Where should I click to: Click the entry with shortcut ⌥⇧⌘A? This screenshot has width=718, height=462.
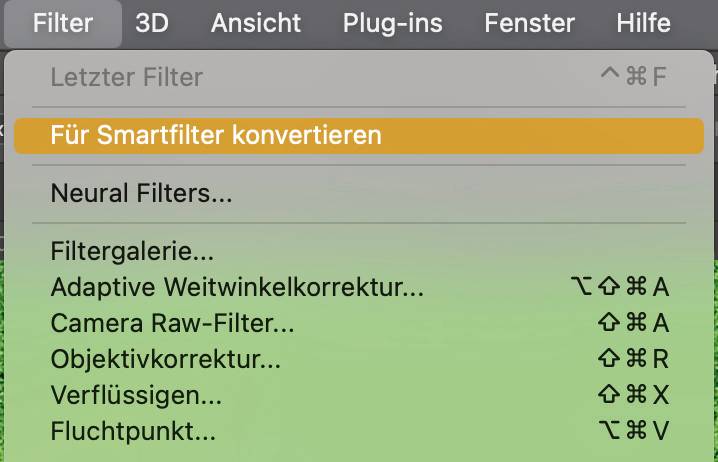click(359, 288)
